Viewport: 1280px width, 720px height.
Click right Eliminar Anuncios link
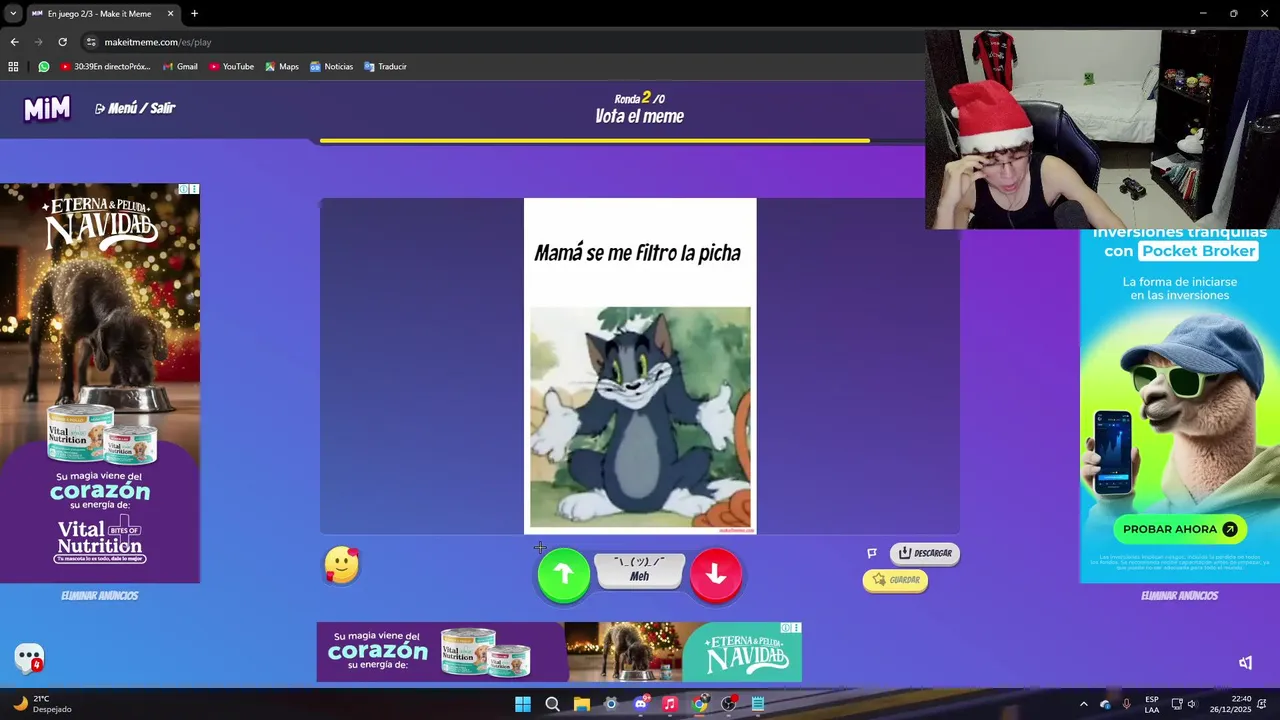coord(1179,596)
